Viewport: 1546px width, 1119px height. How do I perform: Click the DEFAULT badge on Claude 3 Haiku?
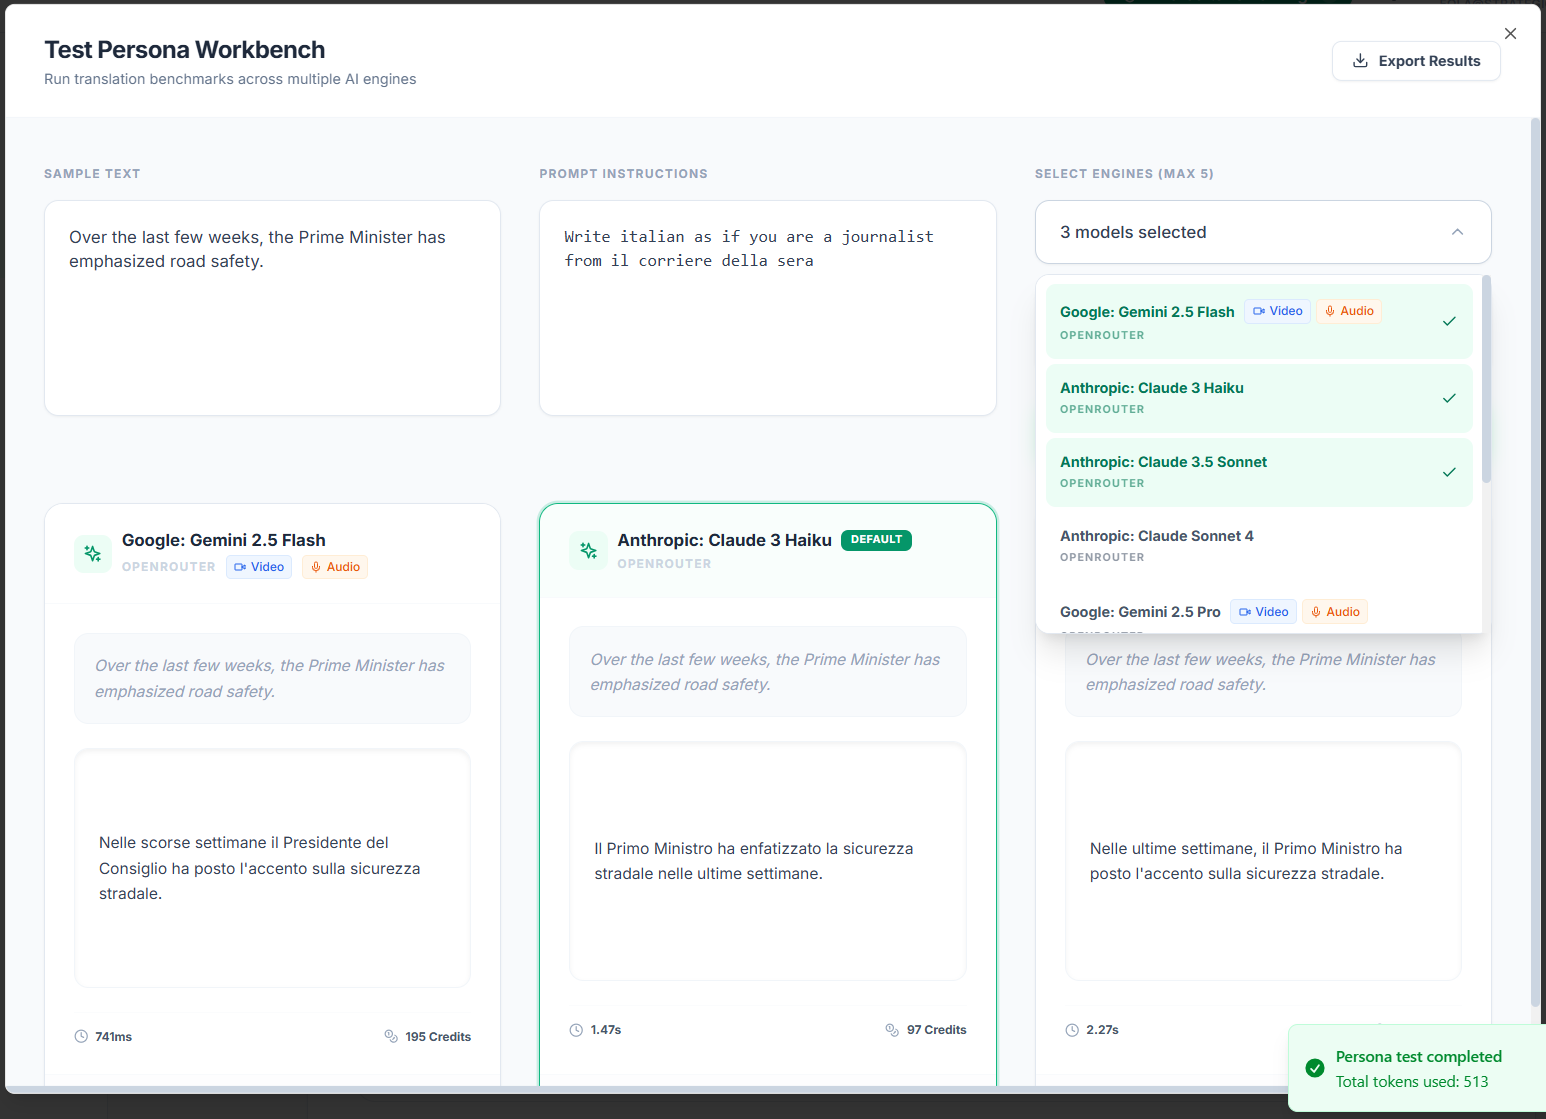pyautogui.click(x=876, y=540)
